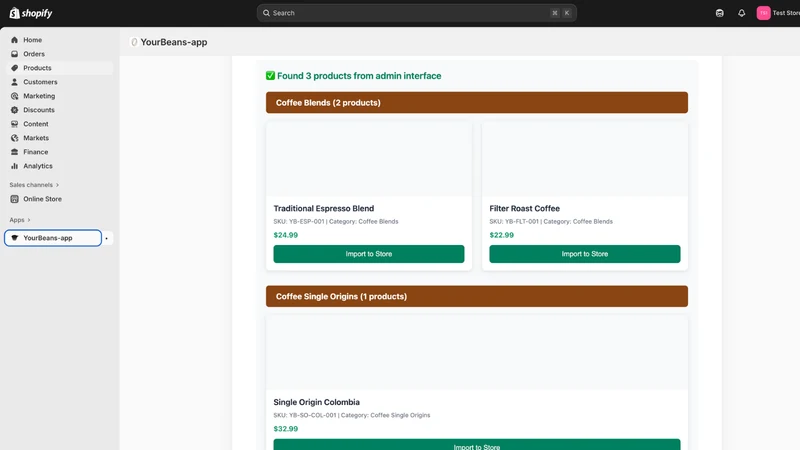Select the YourBeans-app sidebar item
Screen dimensions: 800x450
[53, 238]
